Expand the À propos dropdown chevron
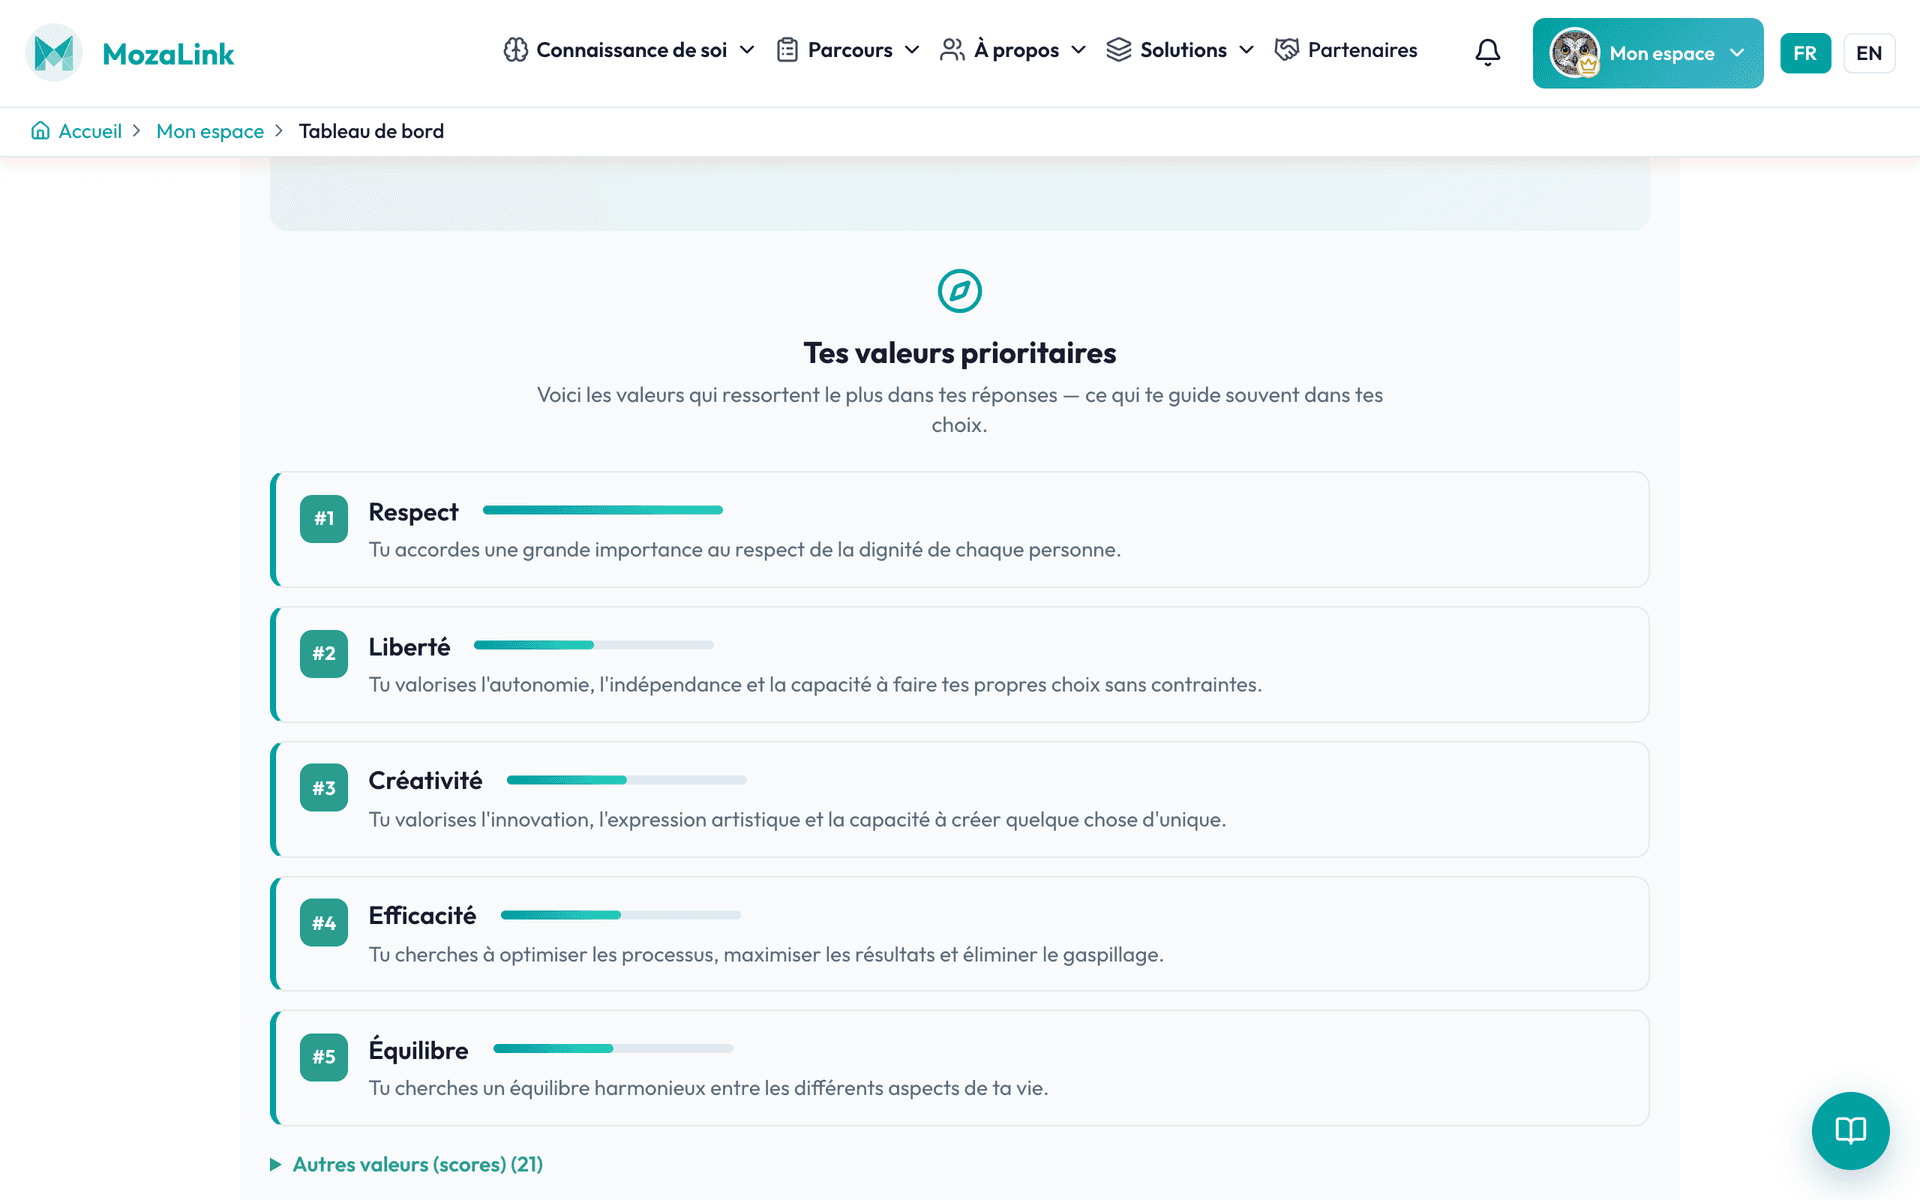This screenshot has width=1920, height=1200. point(1078,50)
